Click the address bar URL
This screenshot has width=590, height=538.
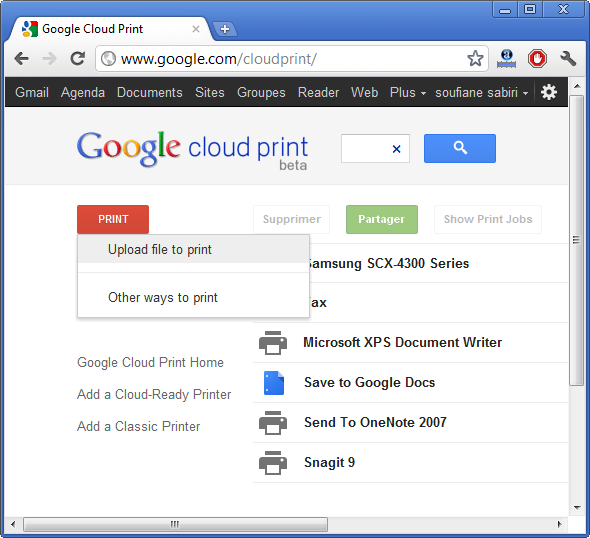(219, 59)
